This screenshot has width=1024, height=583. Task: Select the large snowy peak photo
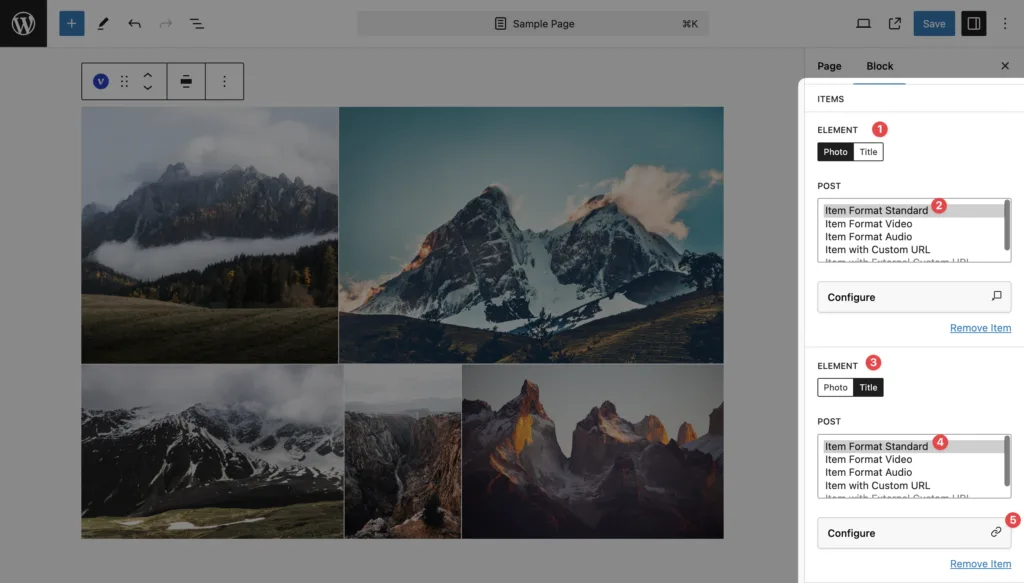(531, 235)
